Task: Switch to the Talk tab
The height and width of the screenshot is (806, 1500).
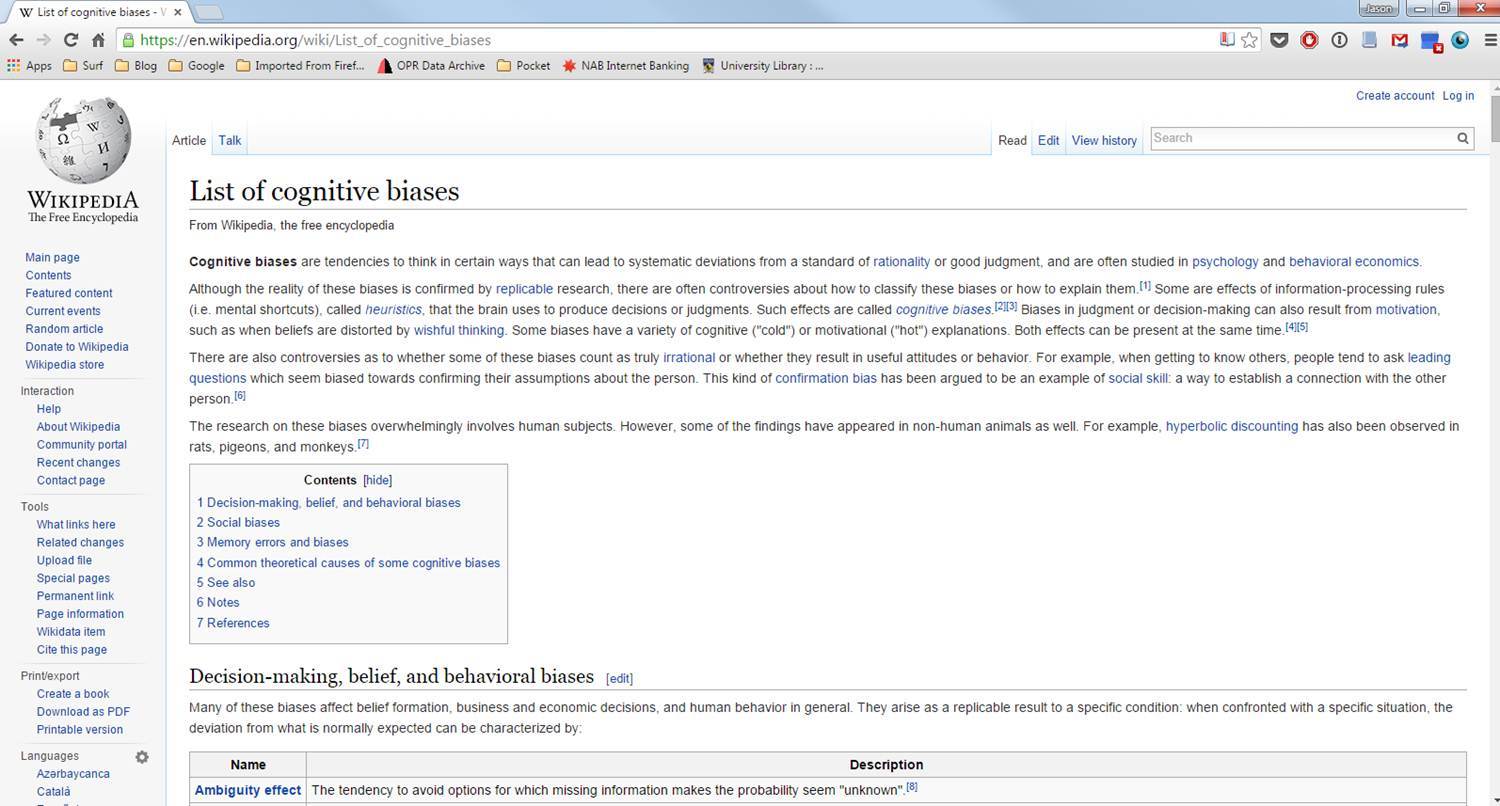Action: pyautogui.click(x=229, y=140)
